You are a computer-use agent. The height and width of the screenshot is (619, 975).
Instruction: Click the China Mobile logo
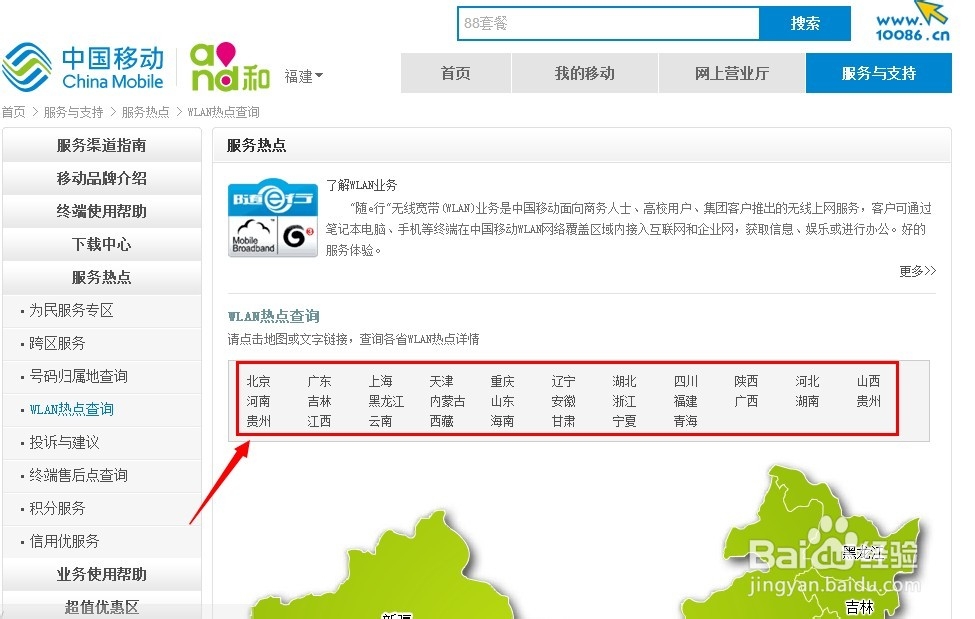tap(83, 67)
